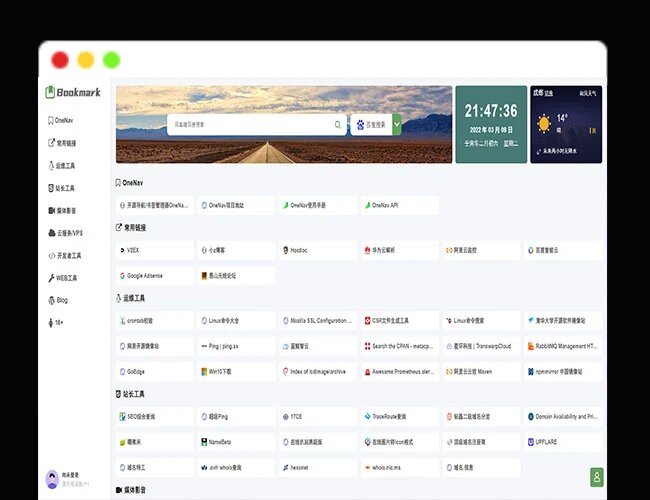Open the NameBeta link card
Image resolution: width=650 pixels, height=500 pixels.
[236, 442]
